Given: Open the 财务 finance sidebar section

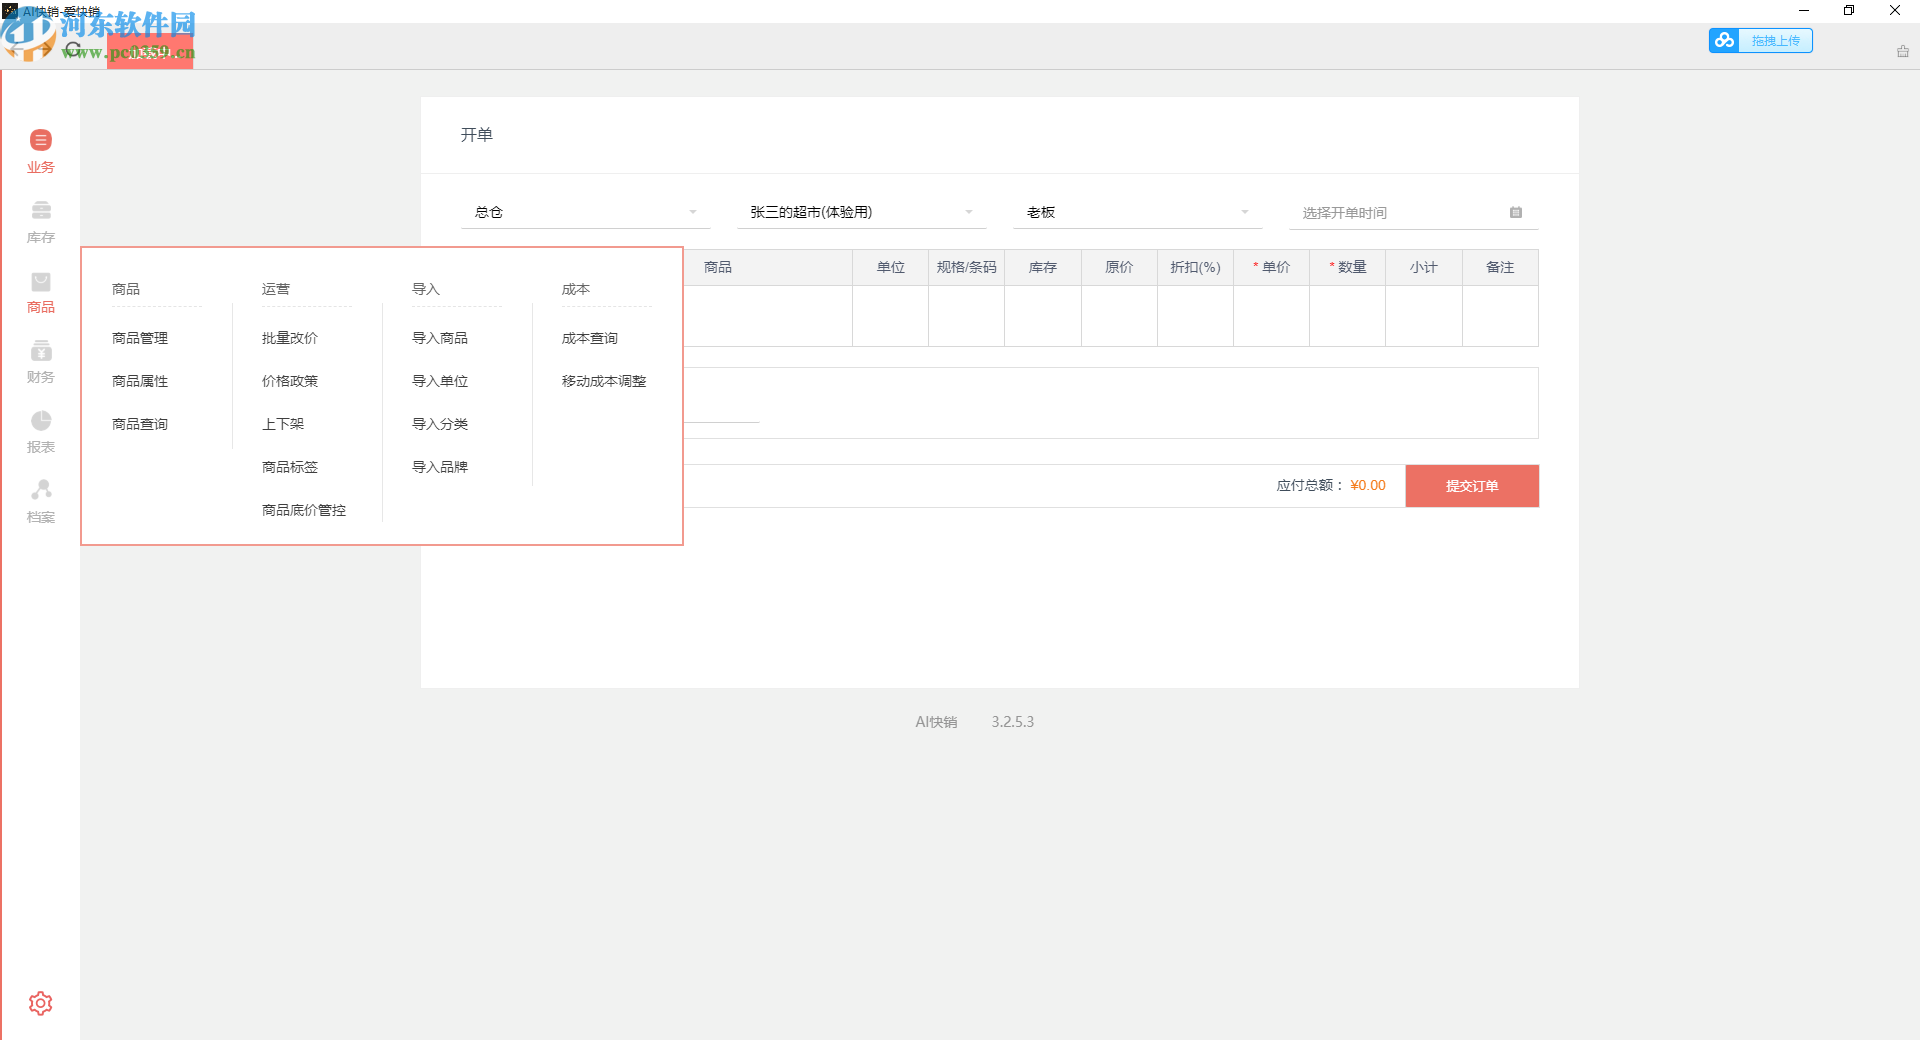Looking at the screenshot, I should click(x=40, y=362).
